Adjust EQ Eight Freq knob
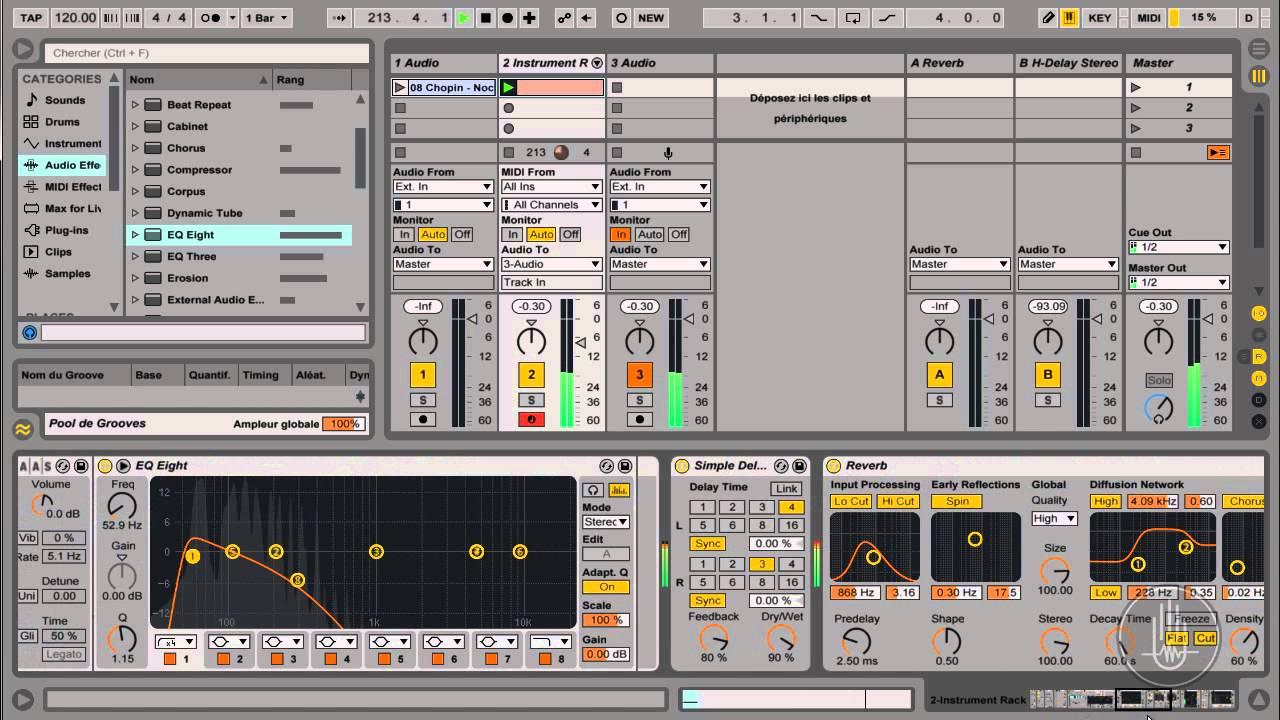 tap(122, 507)
